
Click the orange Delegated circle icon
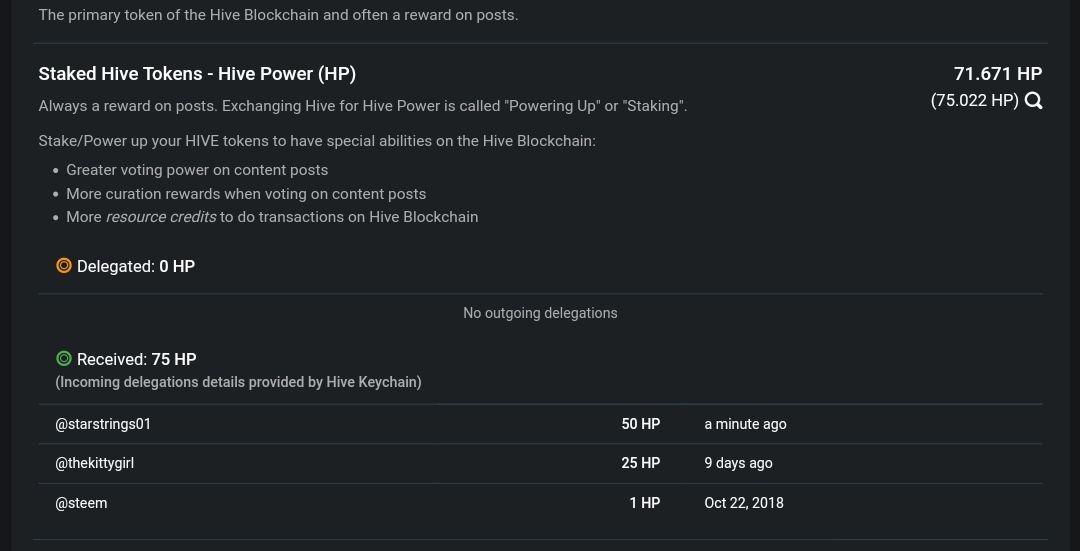64,265
